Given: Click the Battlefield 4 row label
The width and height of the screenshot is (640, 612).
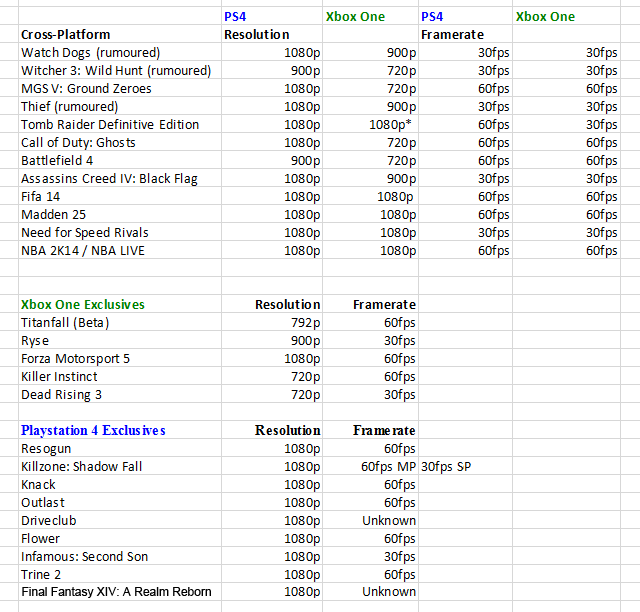Looking at the screenshot, I should click(120, 160).
